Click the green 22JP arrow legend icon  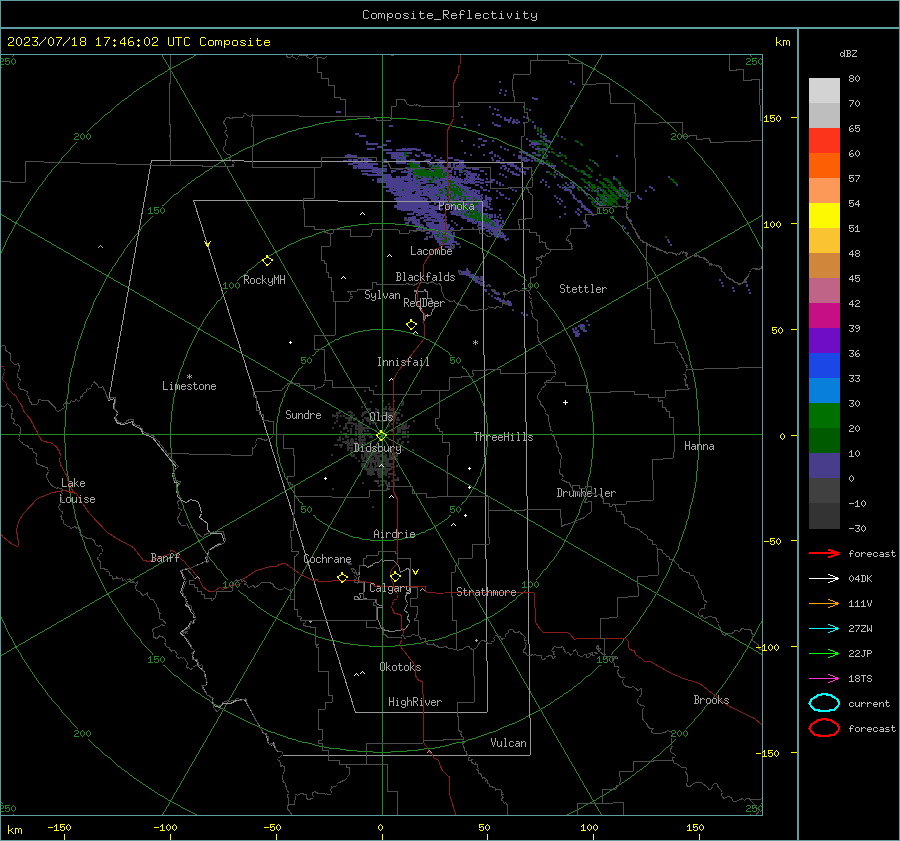tap(824, 653)
